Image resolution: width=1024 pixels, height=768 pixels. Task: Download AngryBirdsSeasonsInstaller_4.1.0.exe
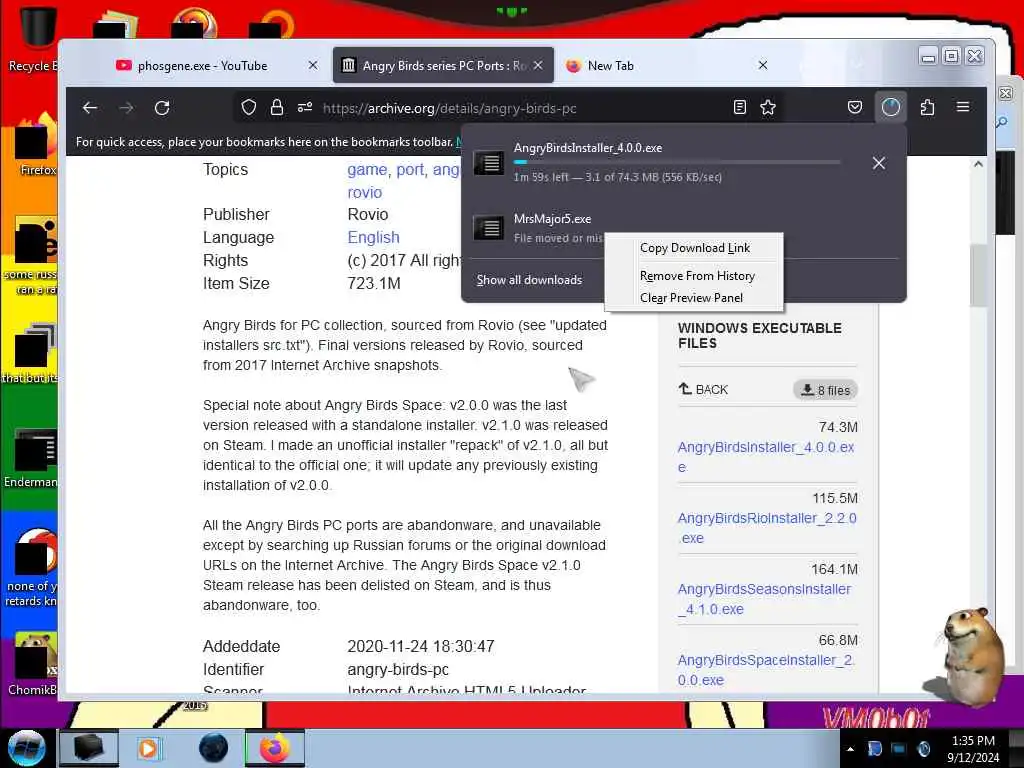pyautogui.click(x=764, y=599)
